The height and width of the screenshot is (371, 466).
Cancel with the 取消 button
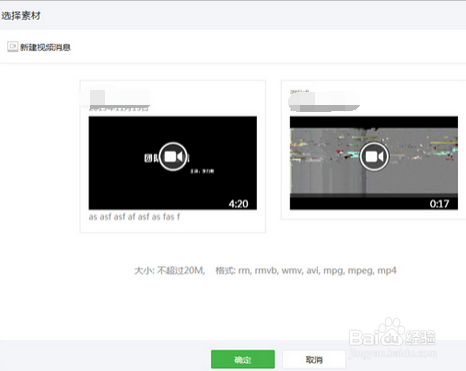point(314,359)
